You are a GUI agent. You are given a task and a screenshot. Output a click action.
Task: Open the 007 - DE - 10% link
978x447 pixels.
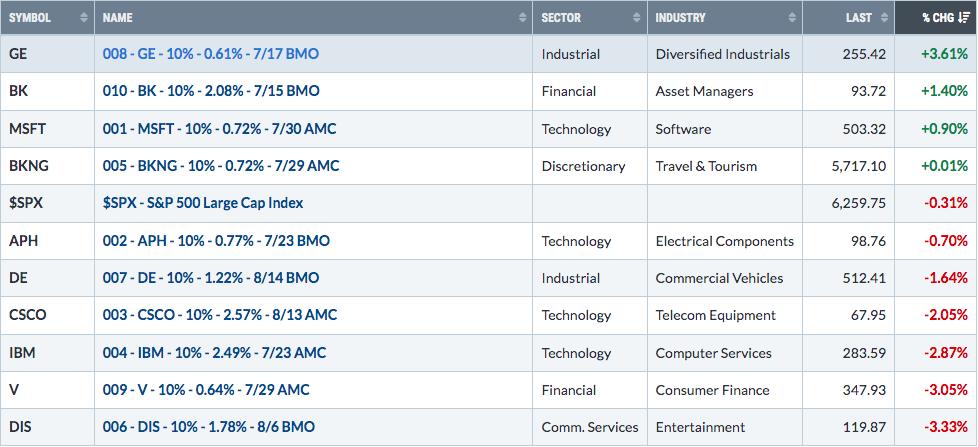click(x=211, y=278)
